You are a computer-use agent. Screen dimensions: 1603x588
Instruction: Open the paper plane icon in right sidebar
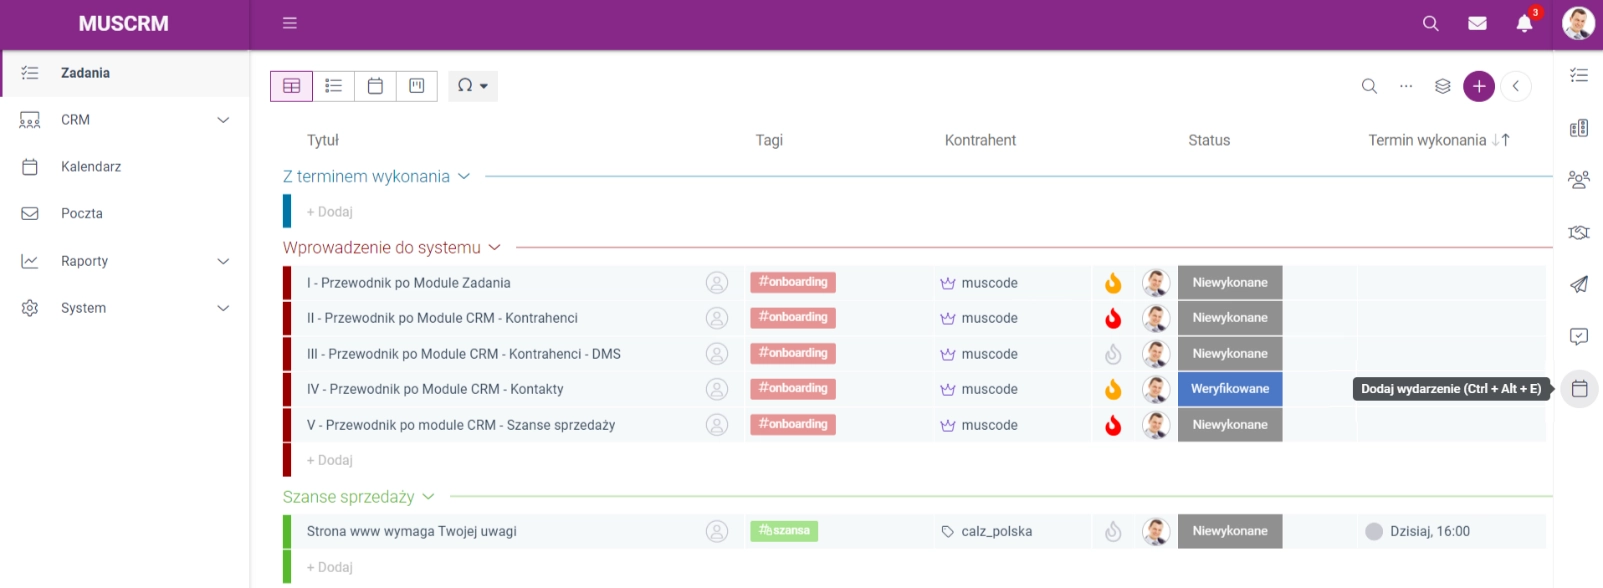[x=1579, y=284]
